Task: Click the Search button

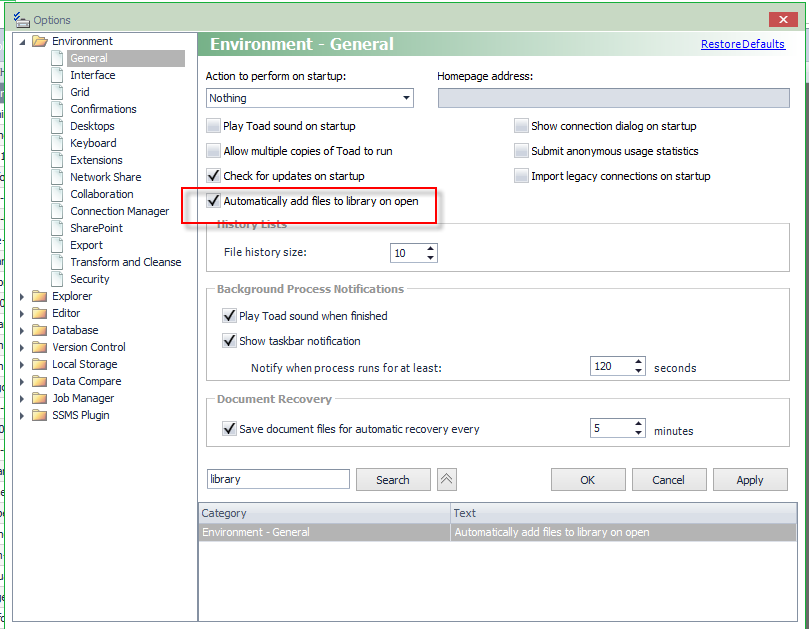Action: pos(393,480)
